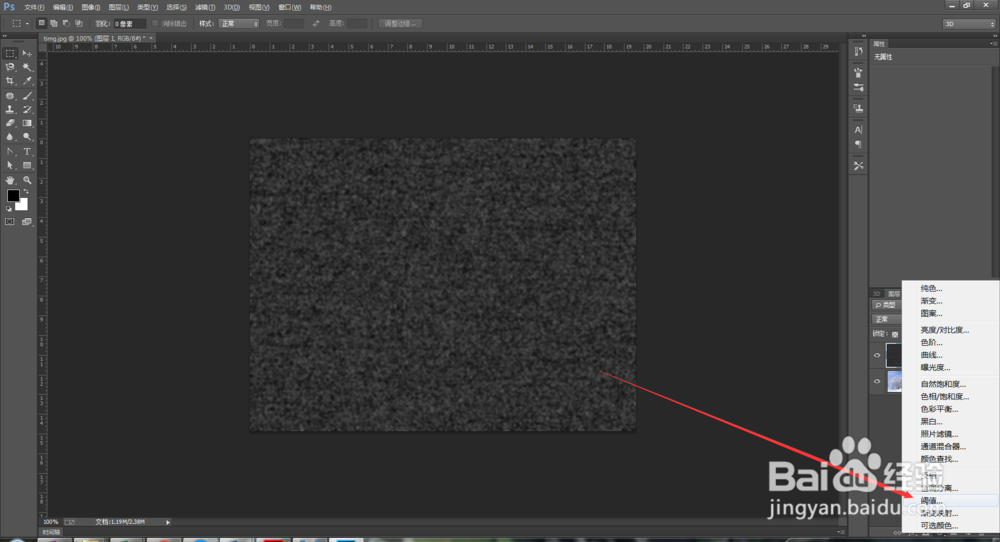Select the Pen tool

pyautogui.click(x=10, y=152)
